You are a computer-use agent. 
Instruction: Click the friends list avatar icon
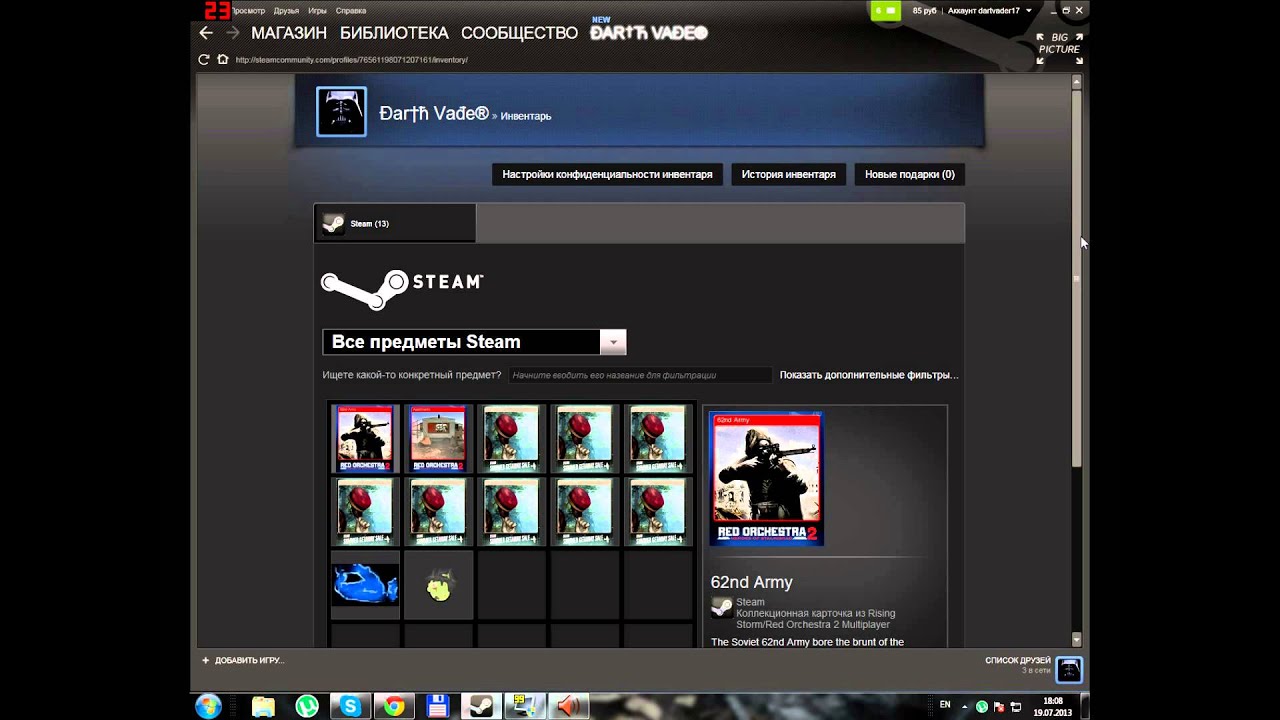click(x=1069, y=669)
